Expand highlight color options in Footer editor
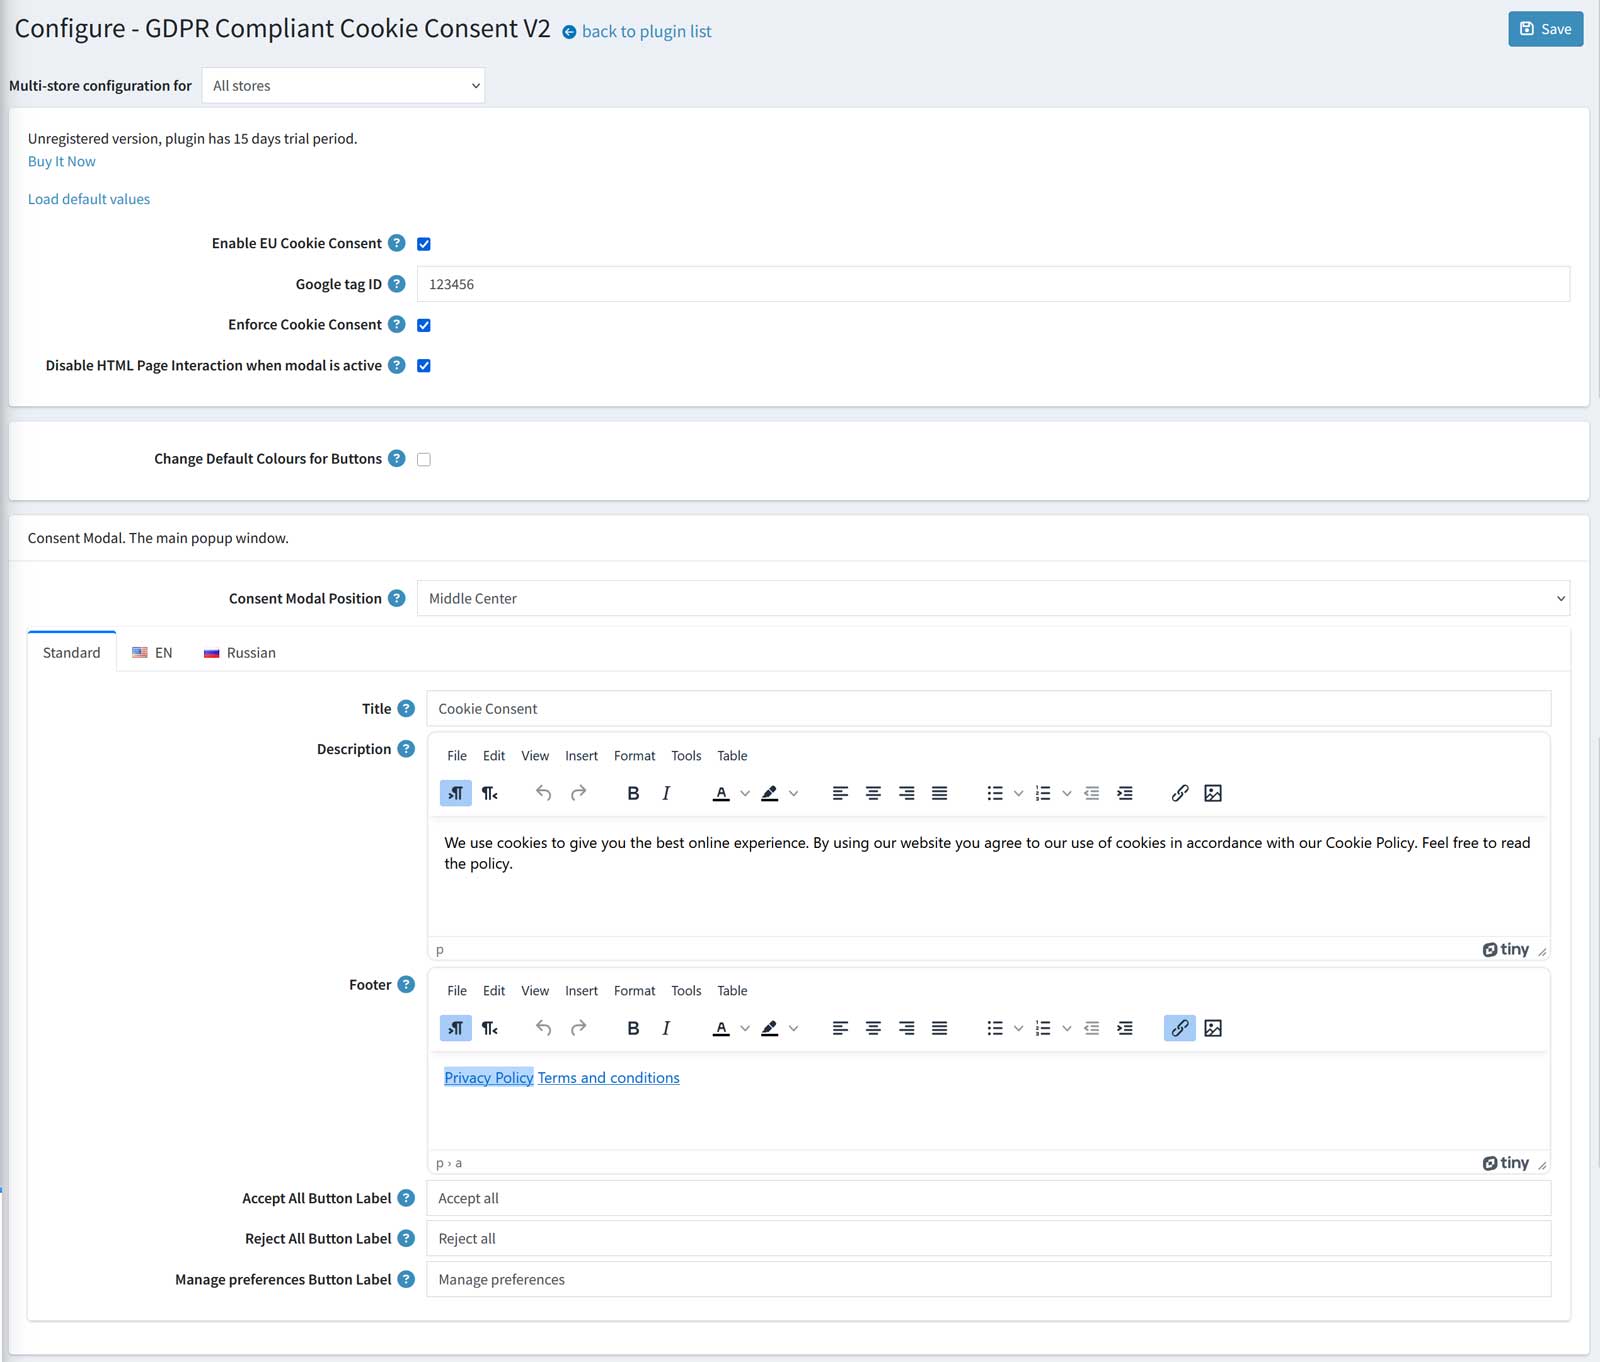Viewport: 1600px width, 1362px height. tap(794, 1028)
